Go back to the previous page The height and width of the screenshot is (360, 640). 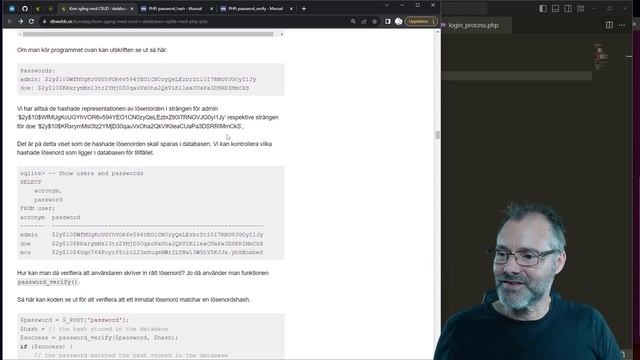tap(10, 21)
